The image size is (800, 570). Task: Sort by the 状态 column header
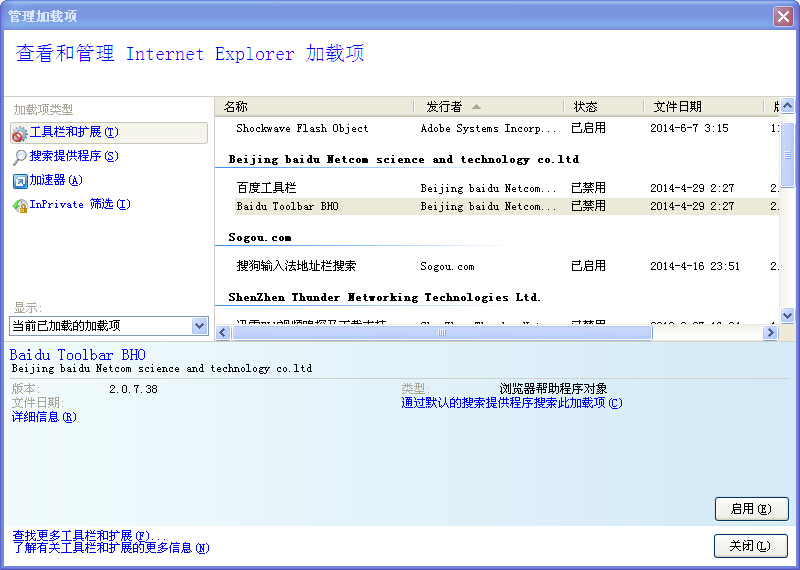pyautogui.click(x=603, y=107)
